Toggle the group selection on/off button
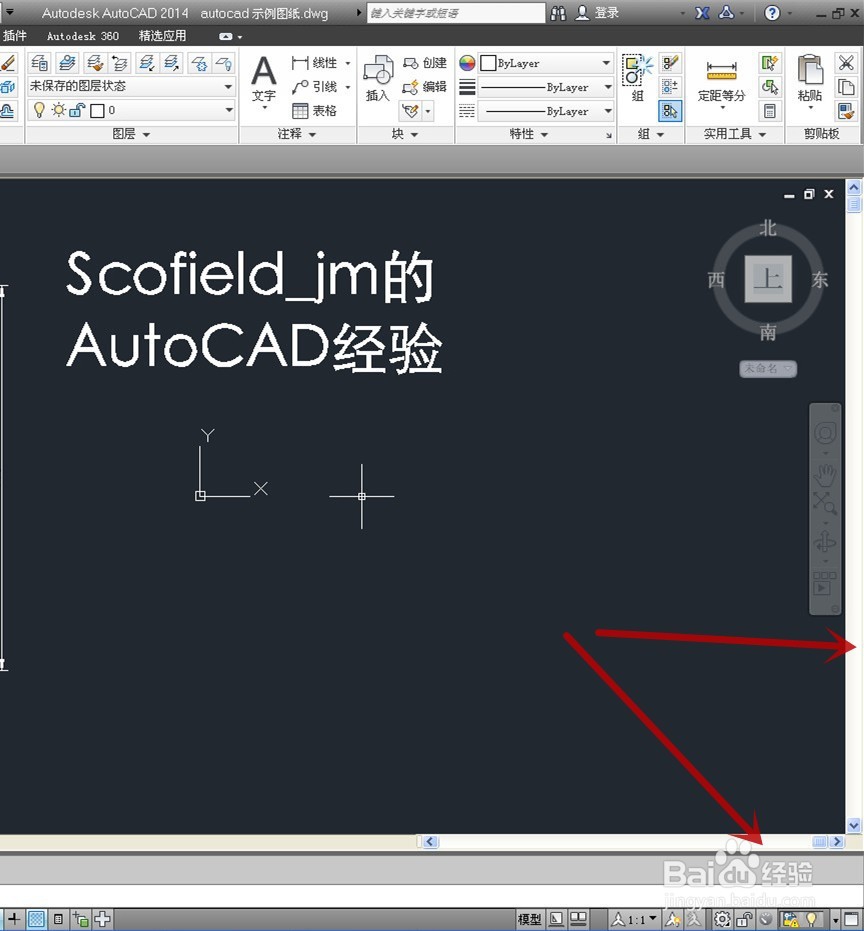 (x=670, y=110)
